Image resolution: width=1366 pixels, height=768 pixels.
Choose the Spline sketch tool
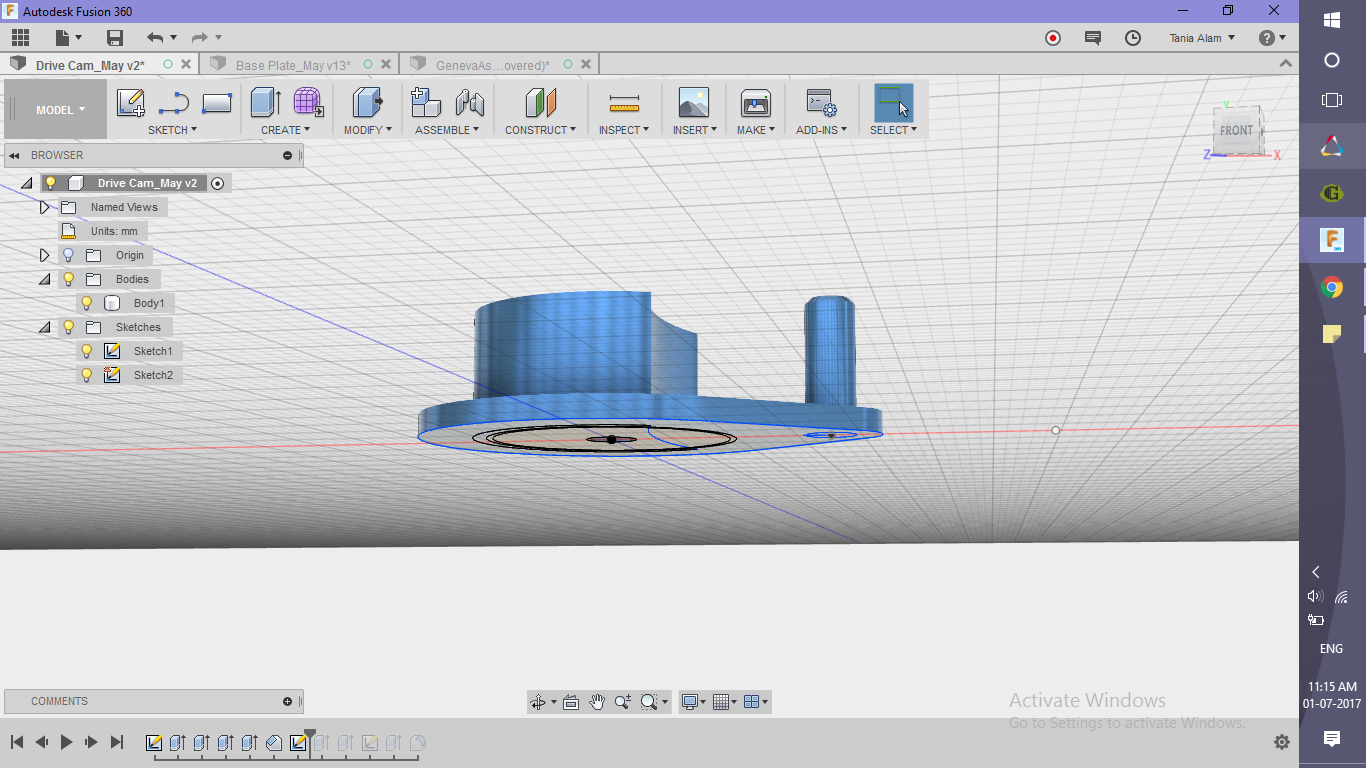174,103
